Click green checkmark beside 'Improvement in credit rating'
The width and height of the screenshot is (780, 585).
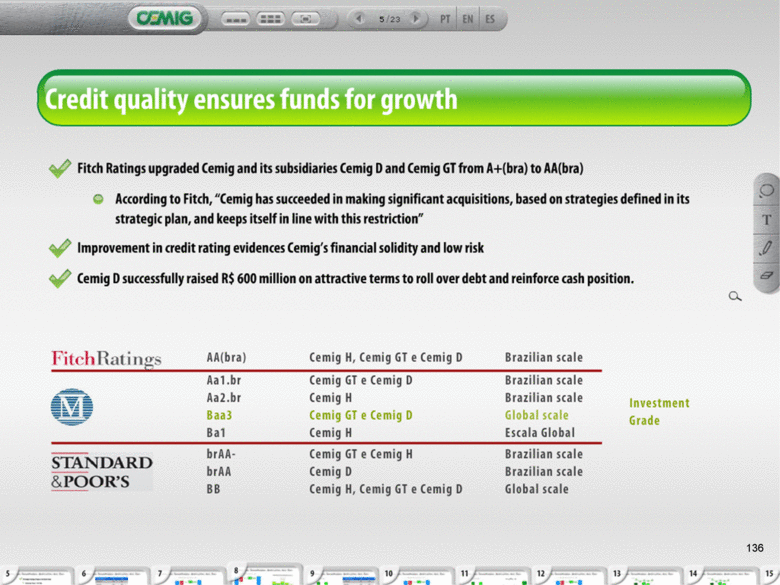point(60,248)
